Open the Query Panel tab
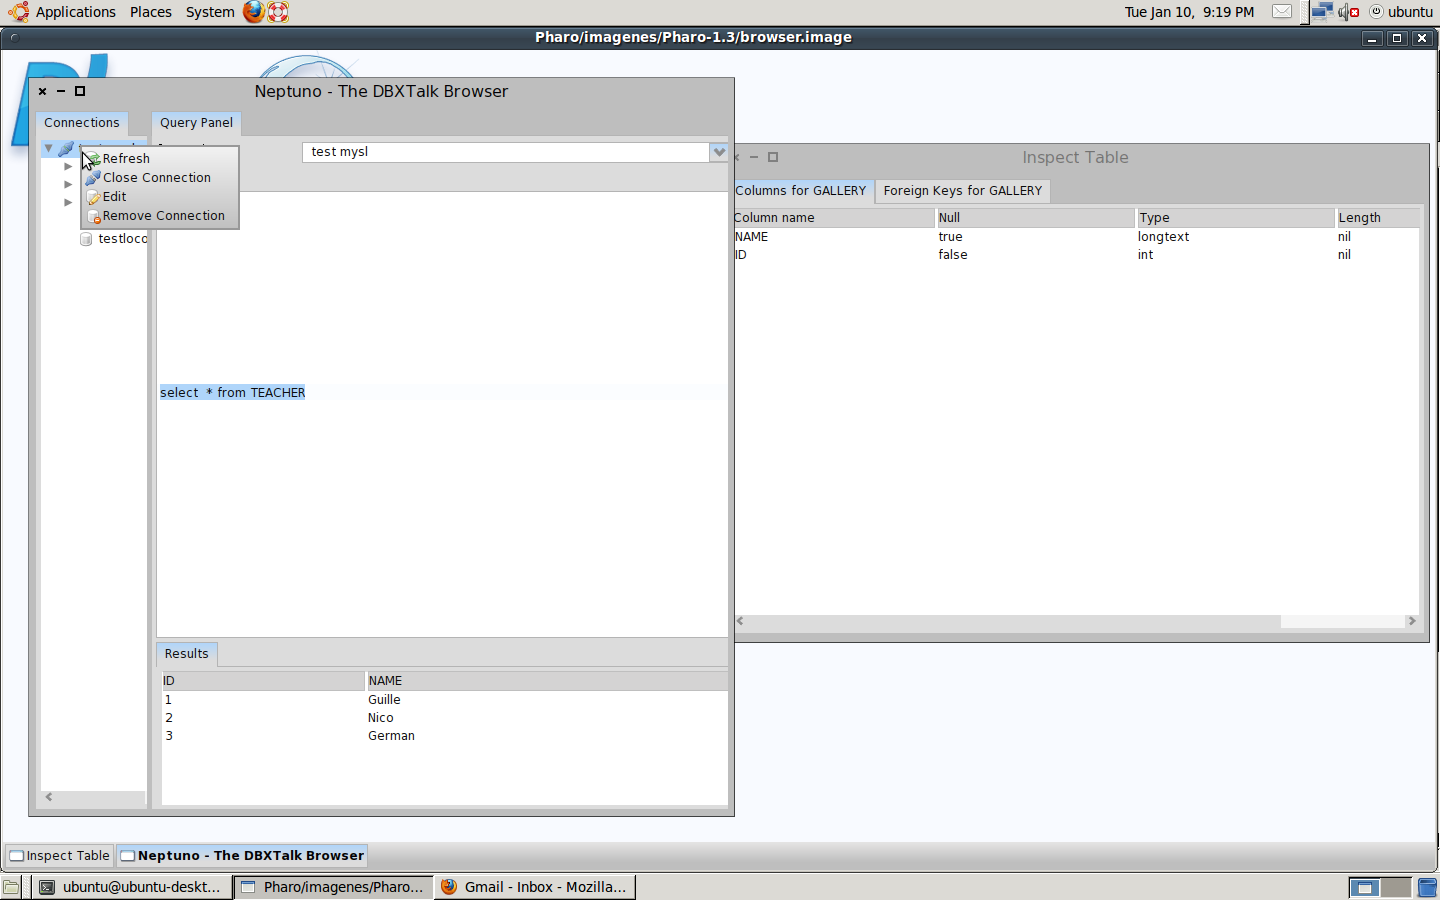The height and width of the screenshot is (900, 1440). click(x=196, y=122)
